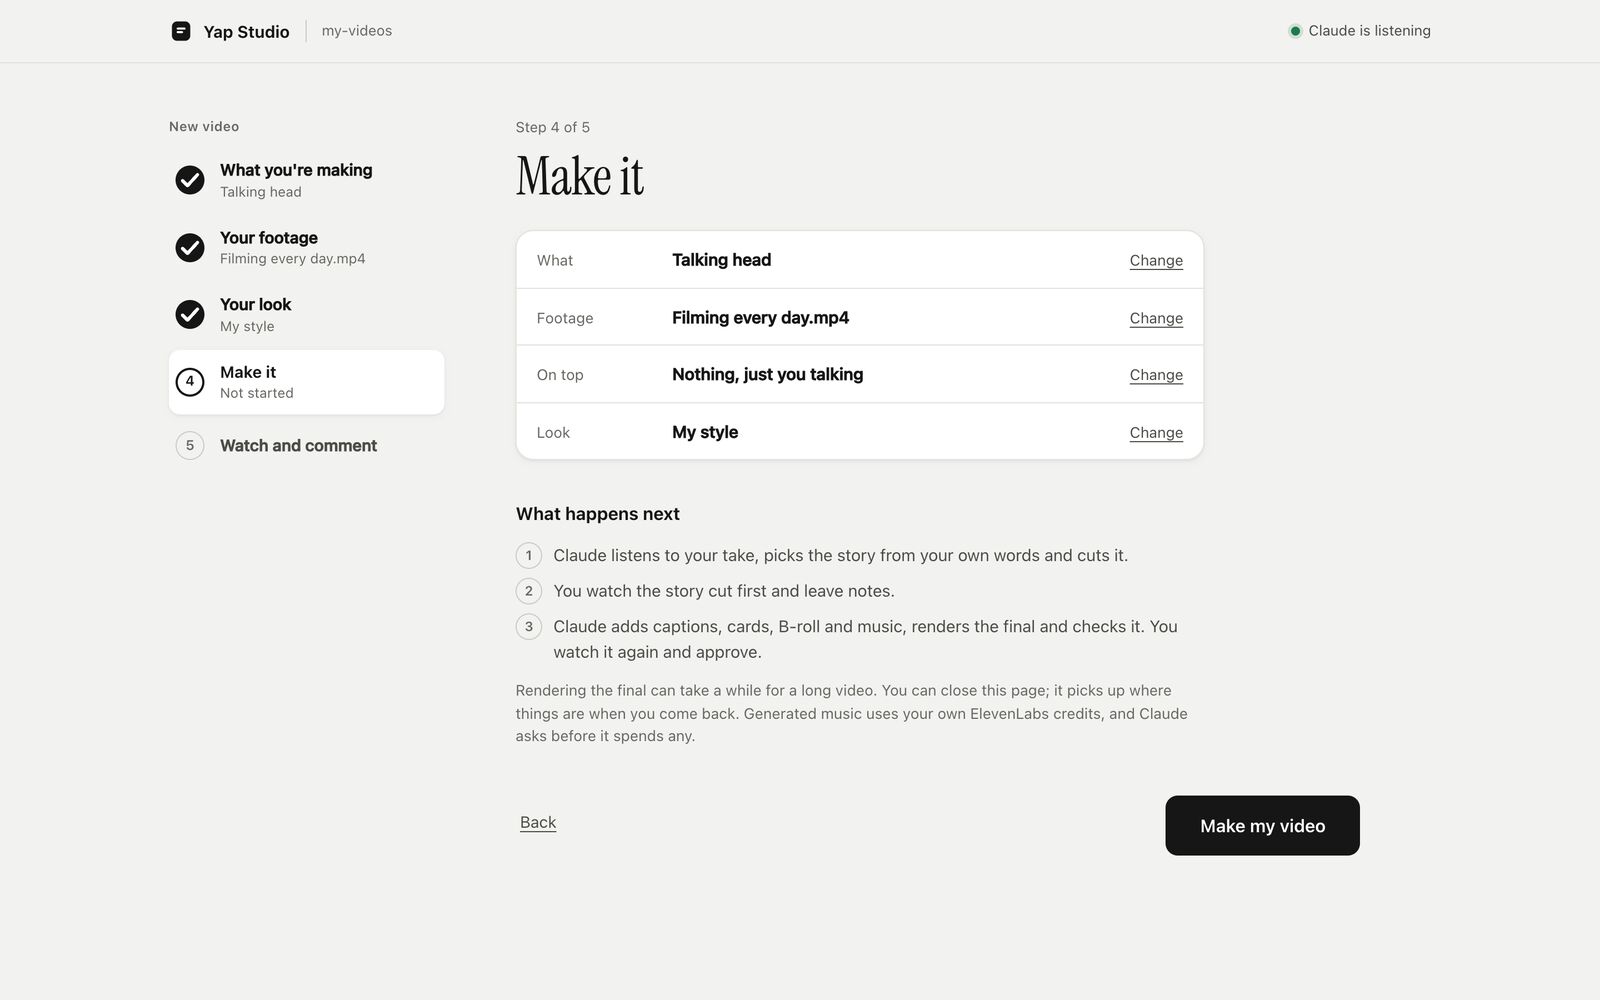
Task: Click the numbered circle 1 in list
Action: click(x=529, y=555)
